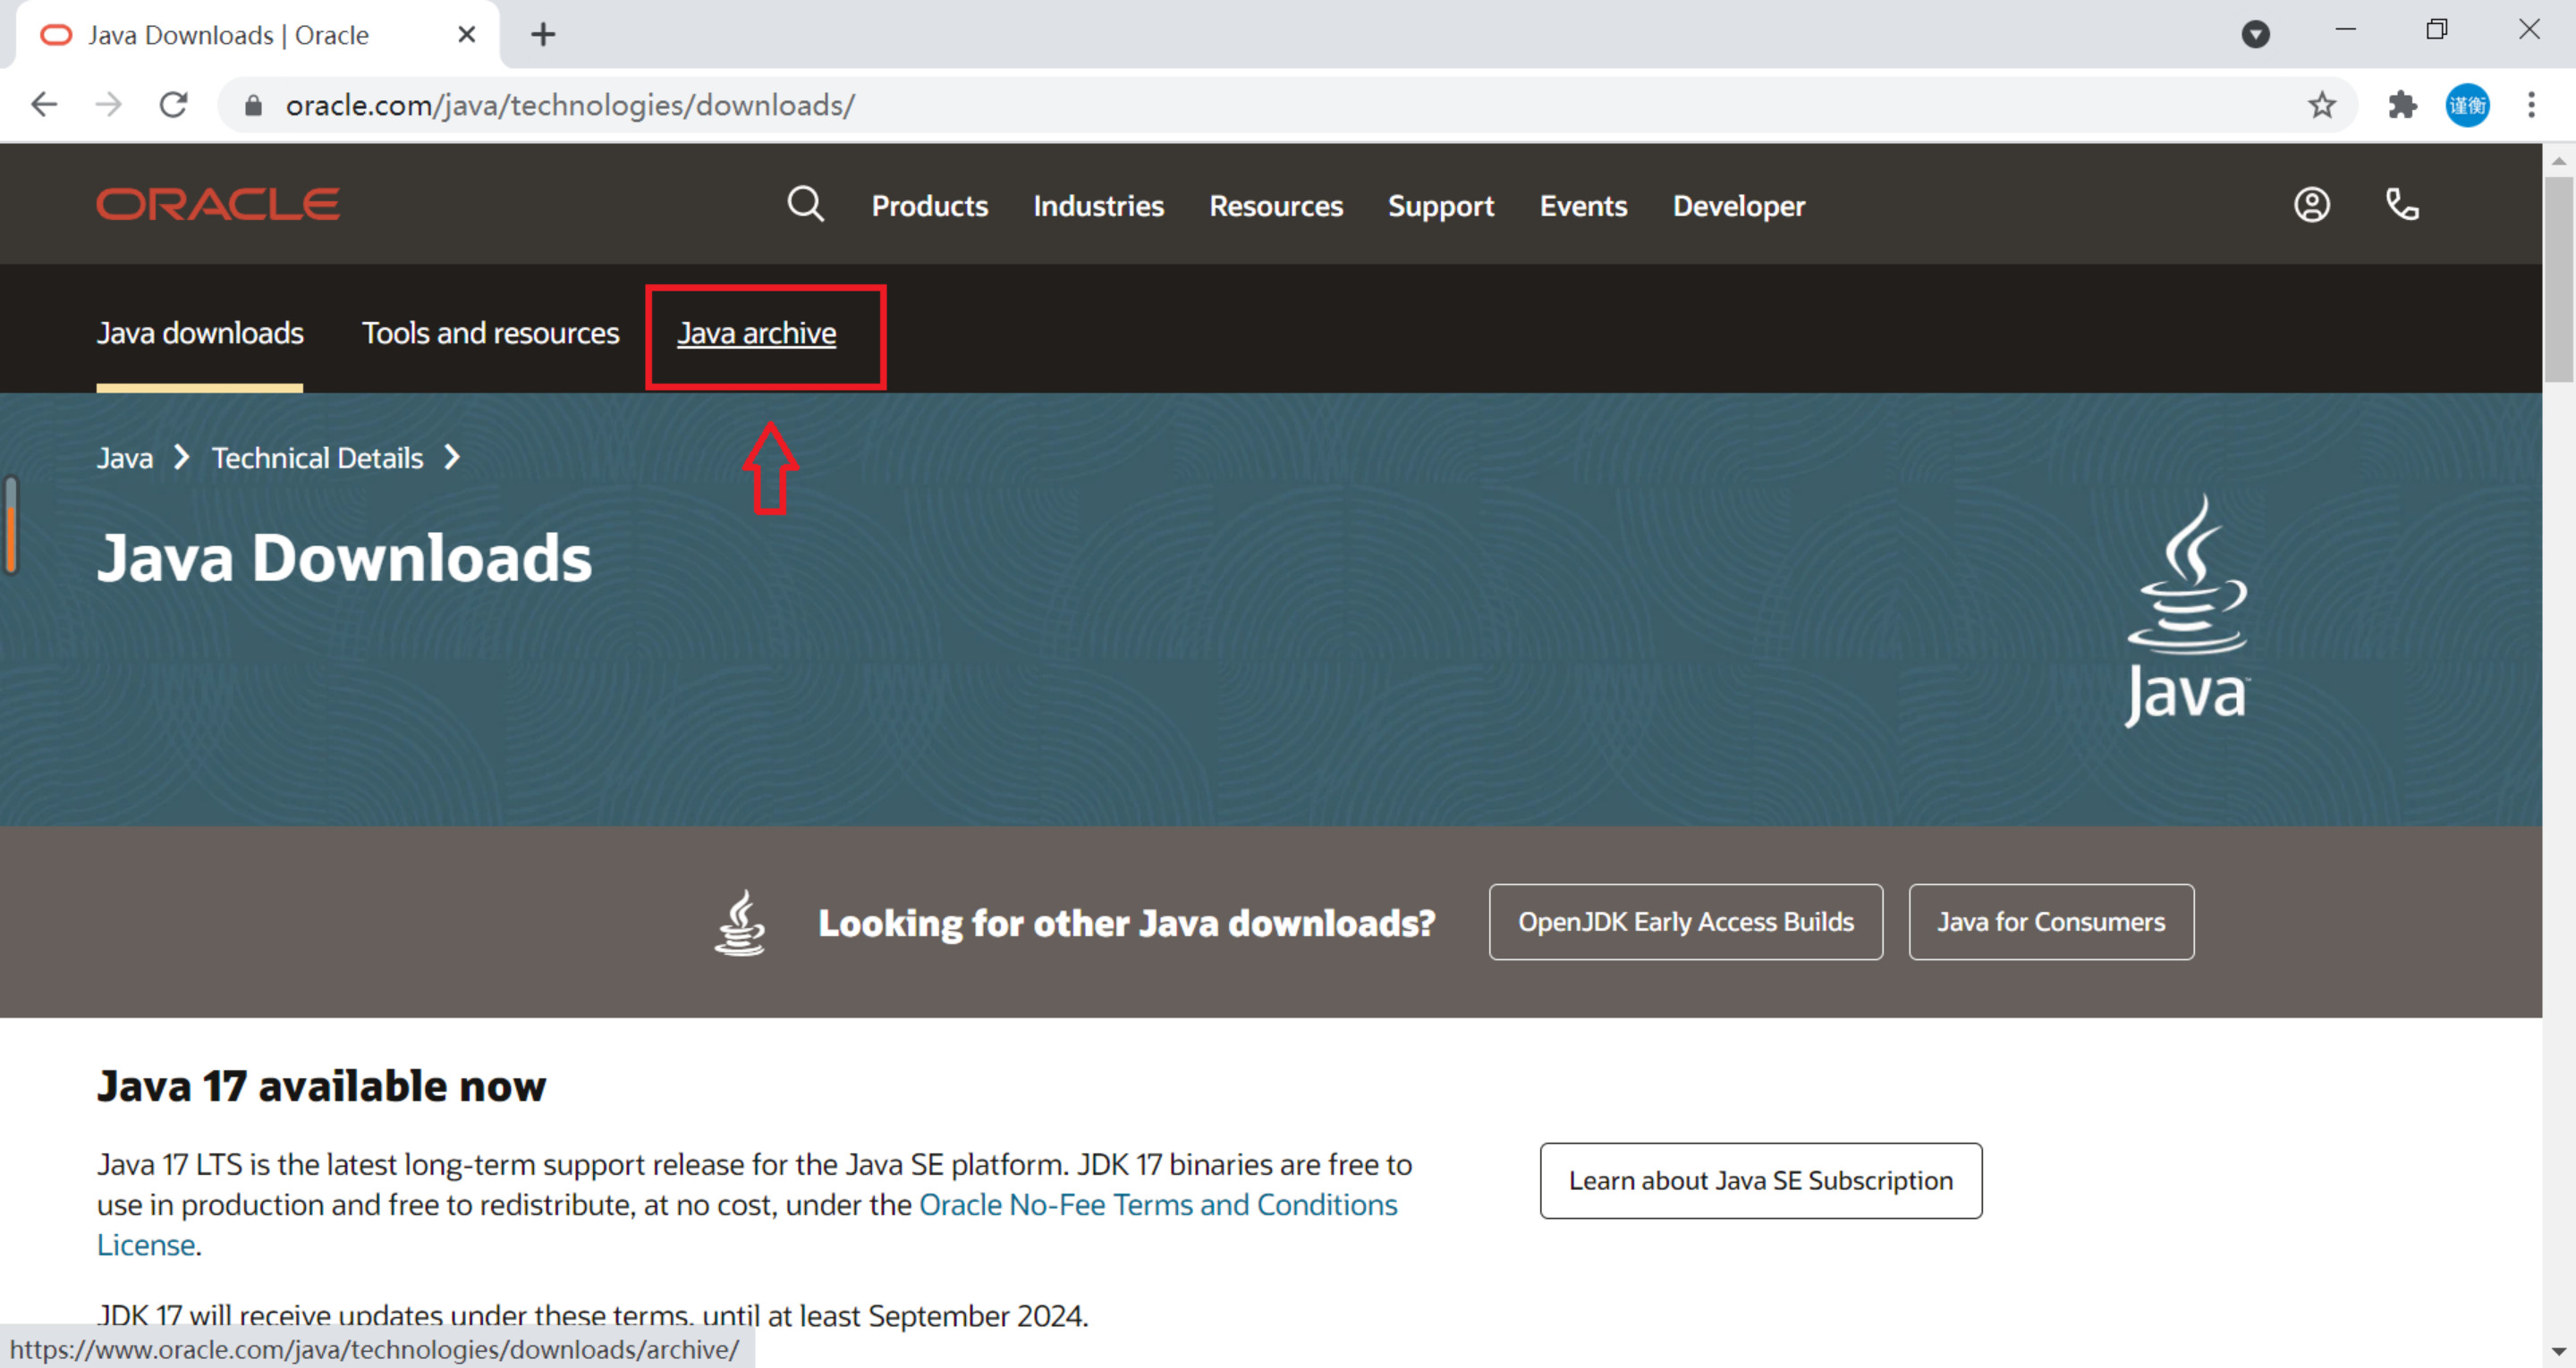This screenshot has width=2576, height=1368.
Task: Reload the page with the refresh icon
Action: [174, 105]
